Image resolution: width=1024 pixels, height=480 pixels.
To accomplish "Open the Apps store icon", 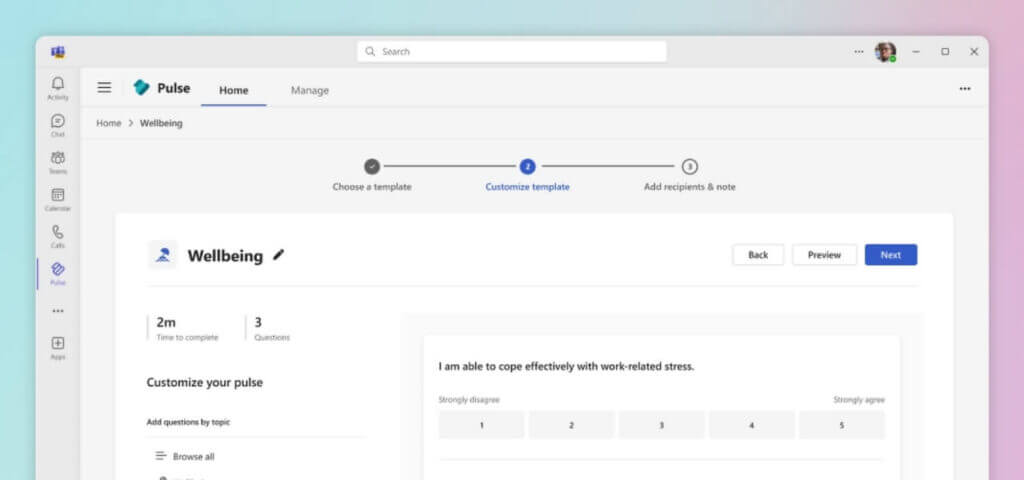I will pos(57,347).
